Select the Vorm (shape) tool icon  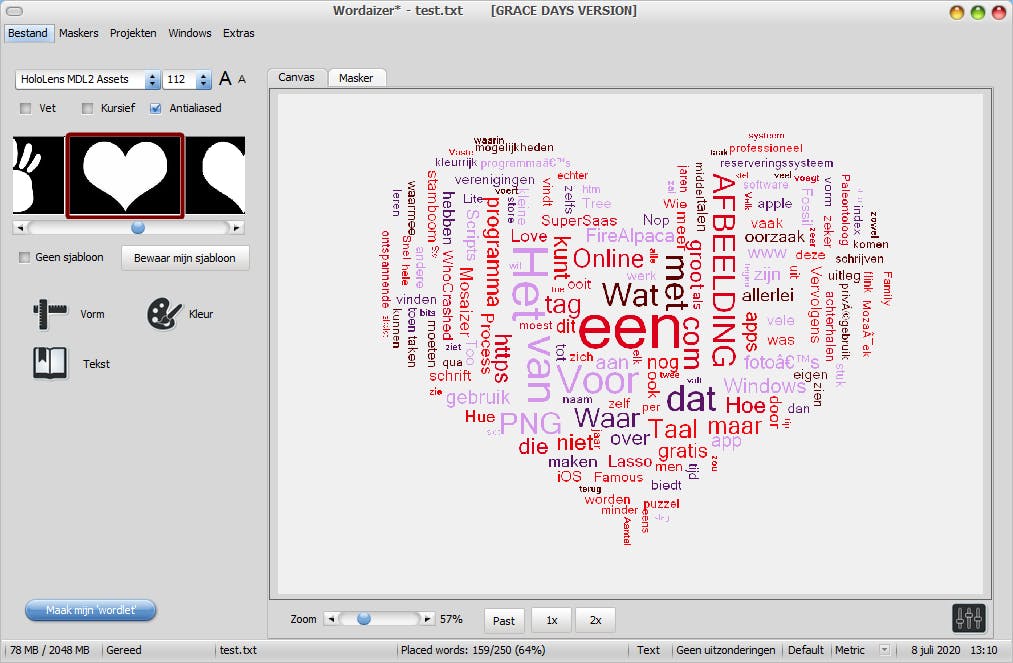(47, 313)
